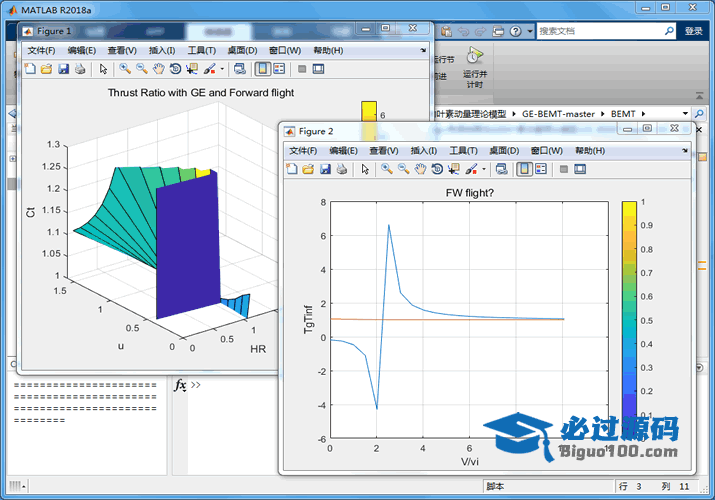
Task: Open the 插入(I) menu in Figure 1
Action: click(161, 50)
